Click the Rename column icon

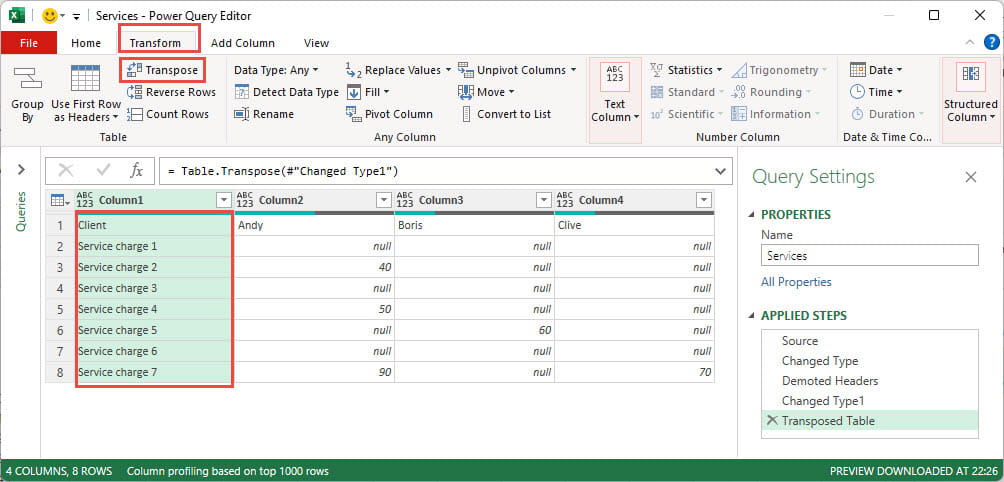pos(242,114)
